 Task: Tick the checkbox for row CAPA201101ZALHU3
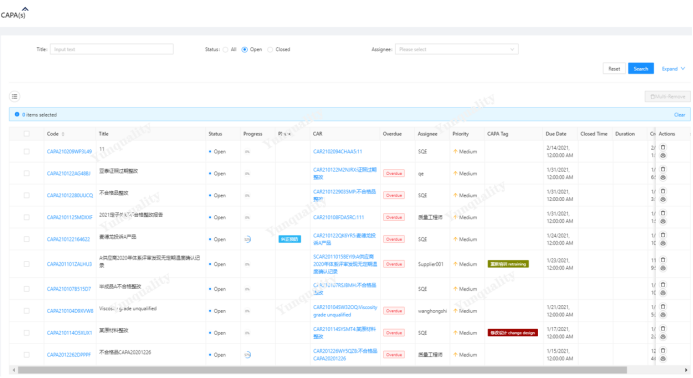pyautogui.click(x=27, y=264)
